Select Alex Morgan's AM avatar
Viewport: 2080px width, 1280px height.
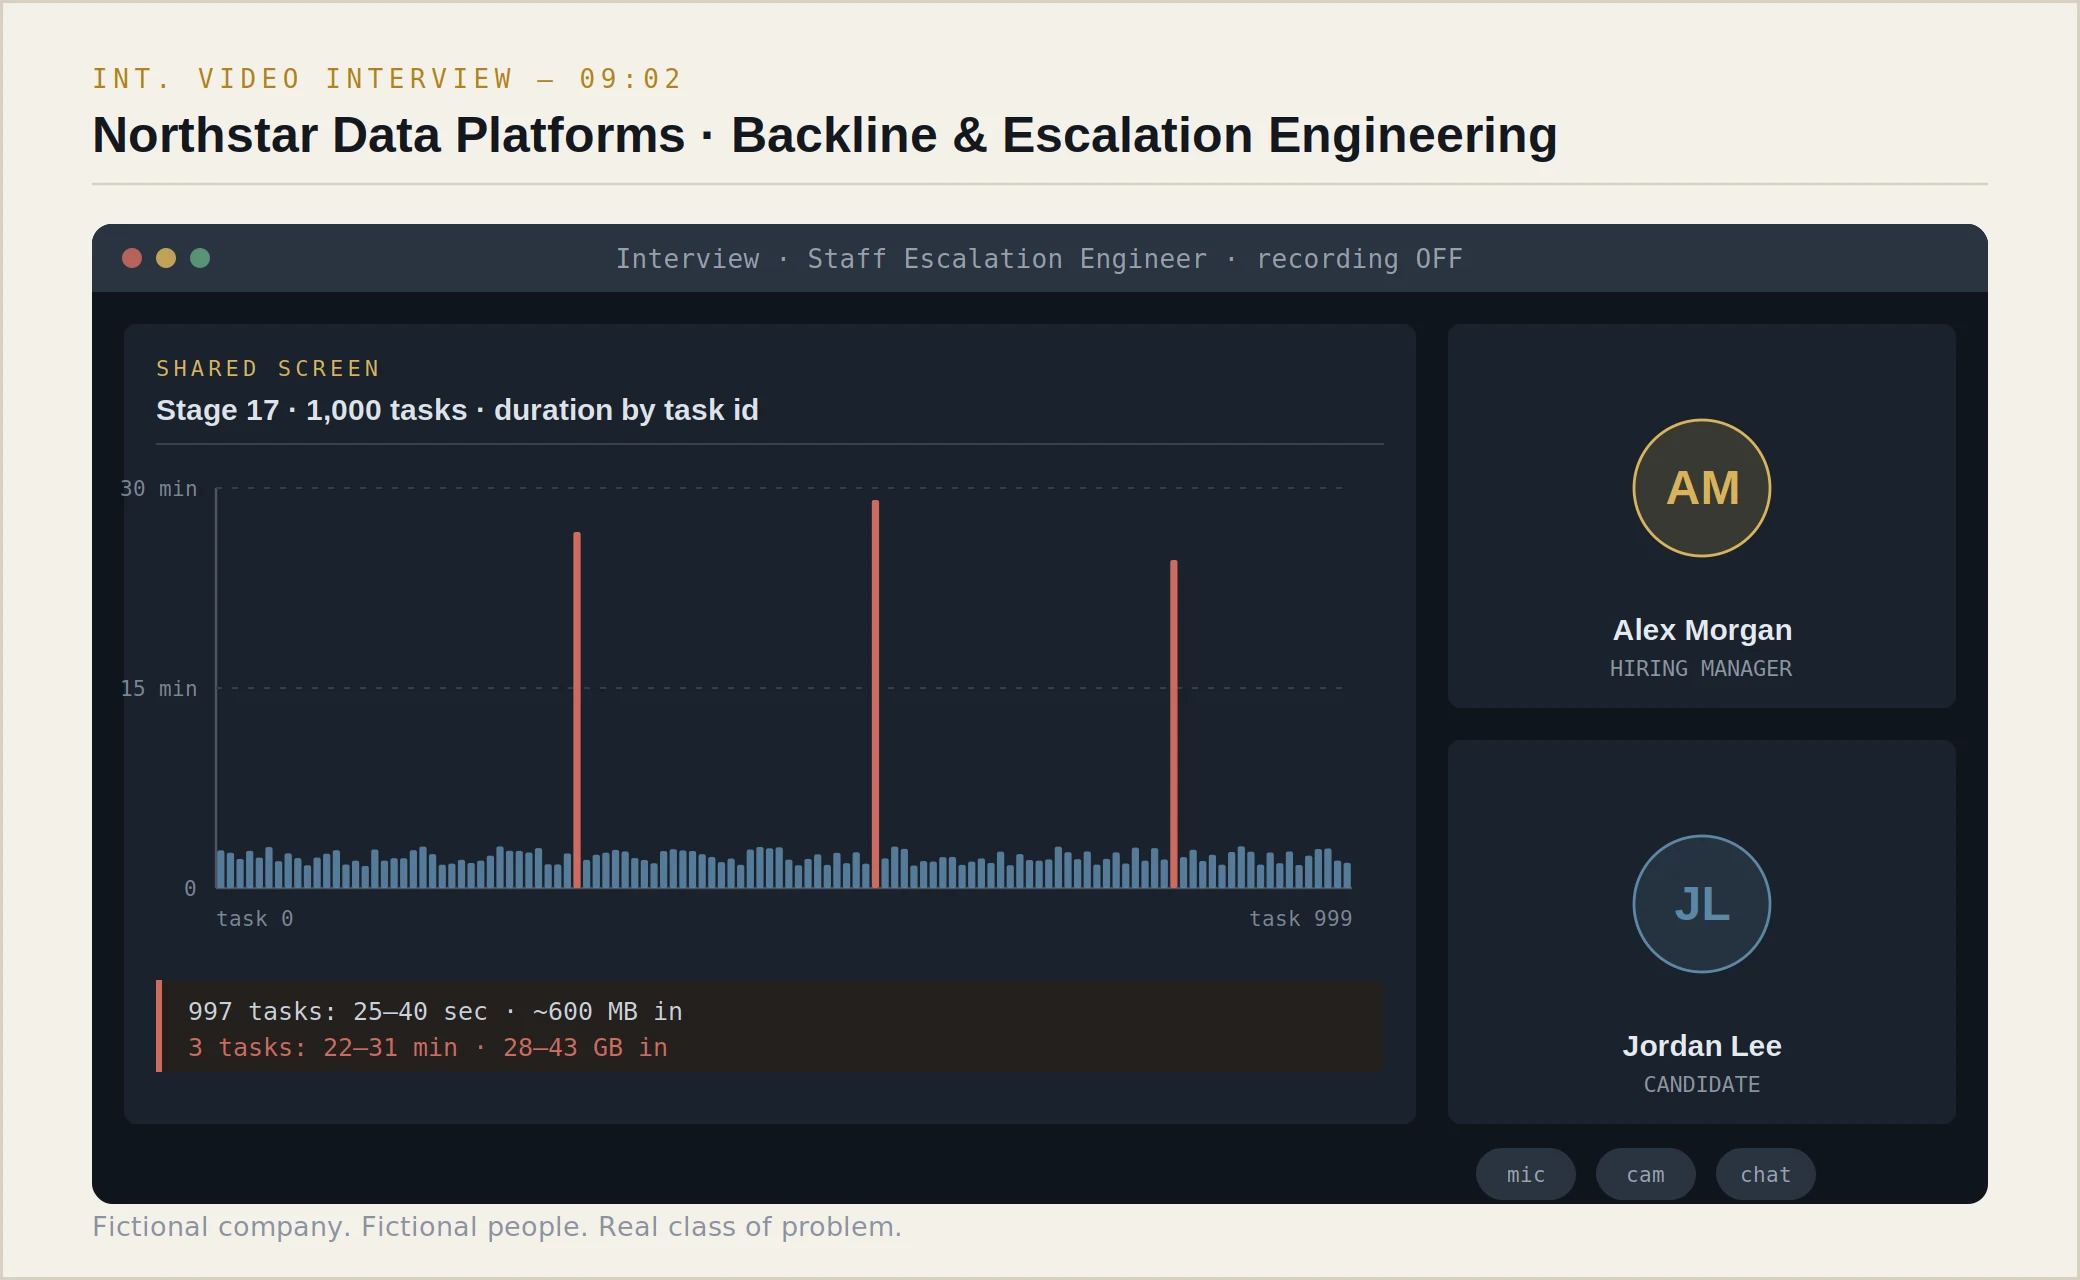[1701, 488]
